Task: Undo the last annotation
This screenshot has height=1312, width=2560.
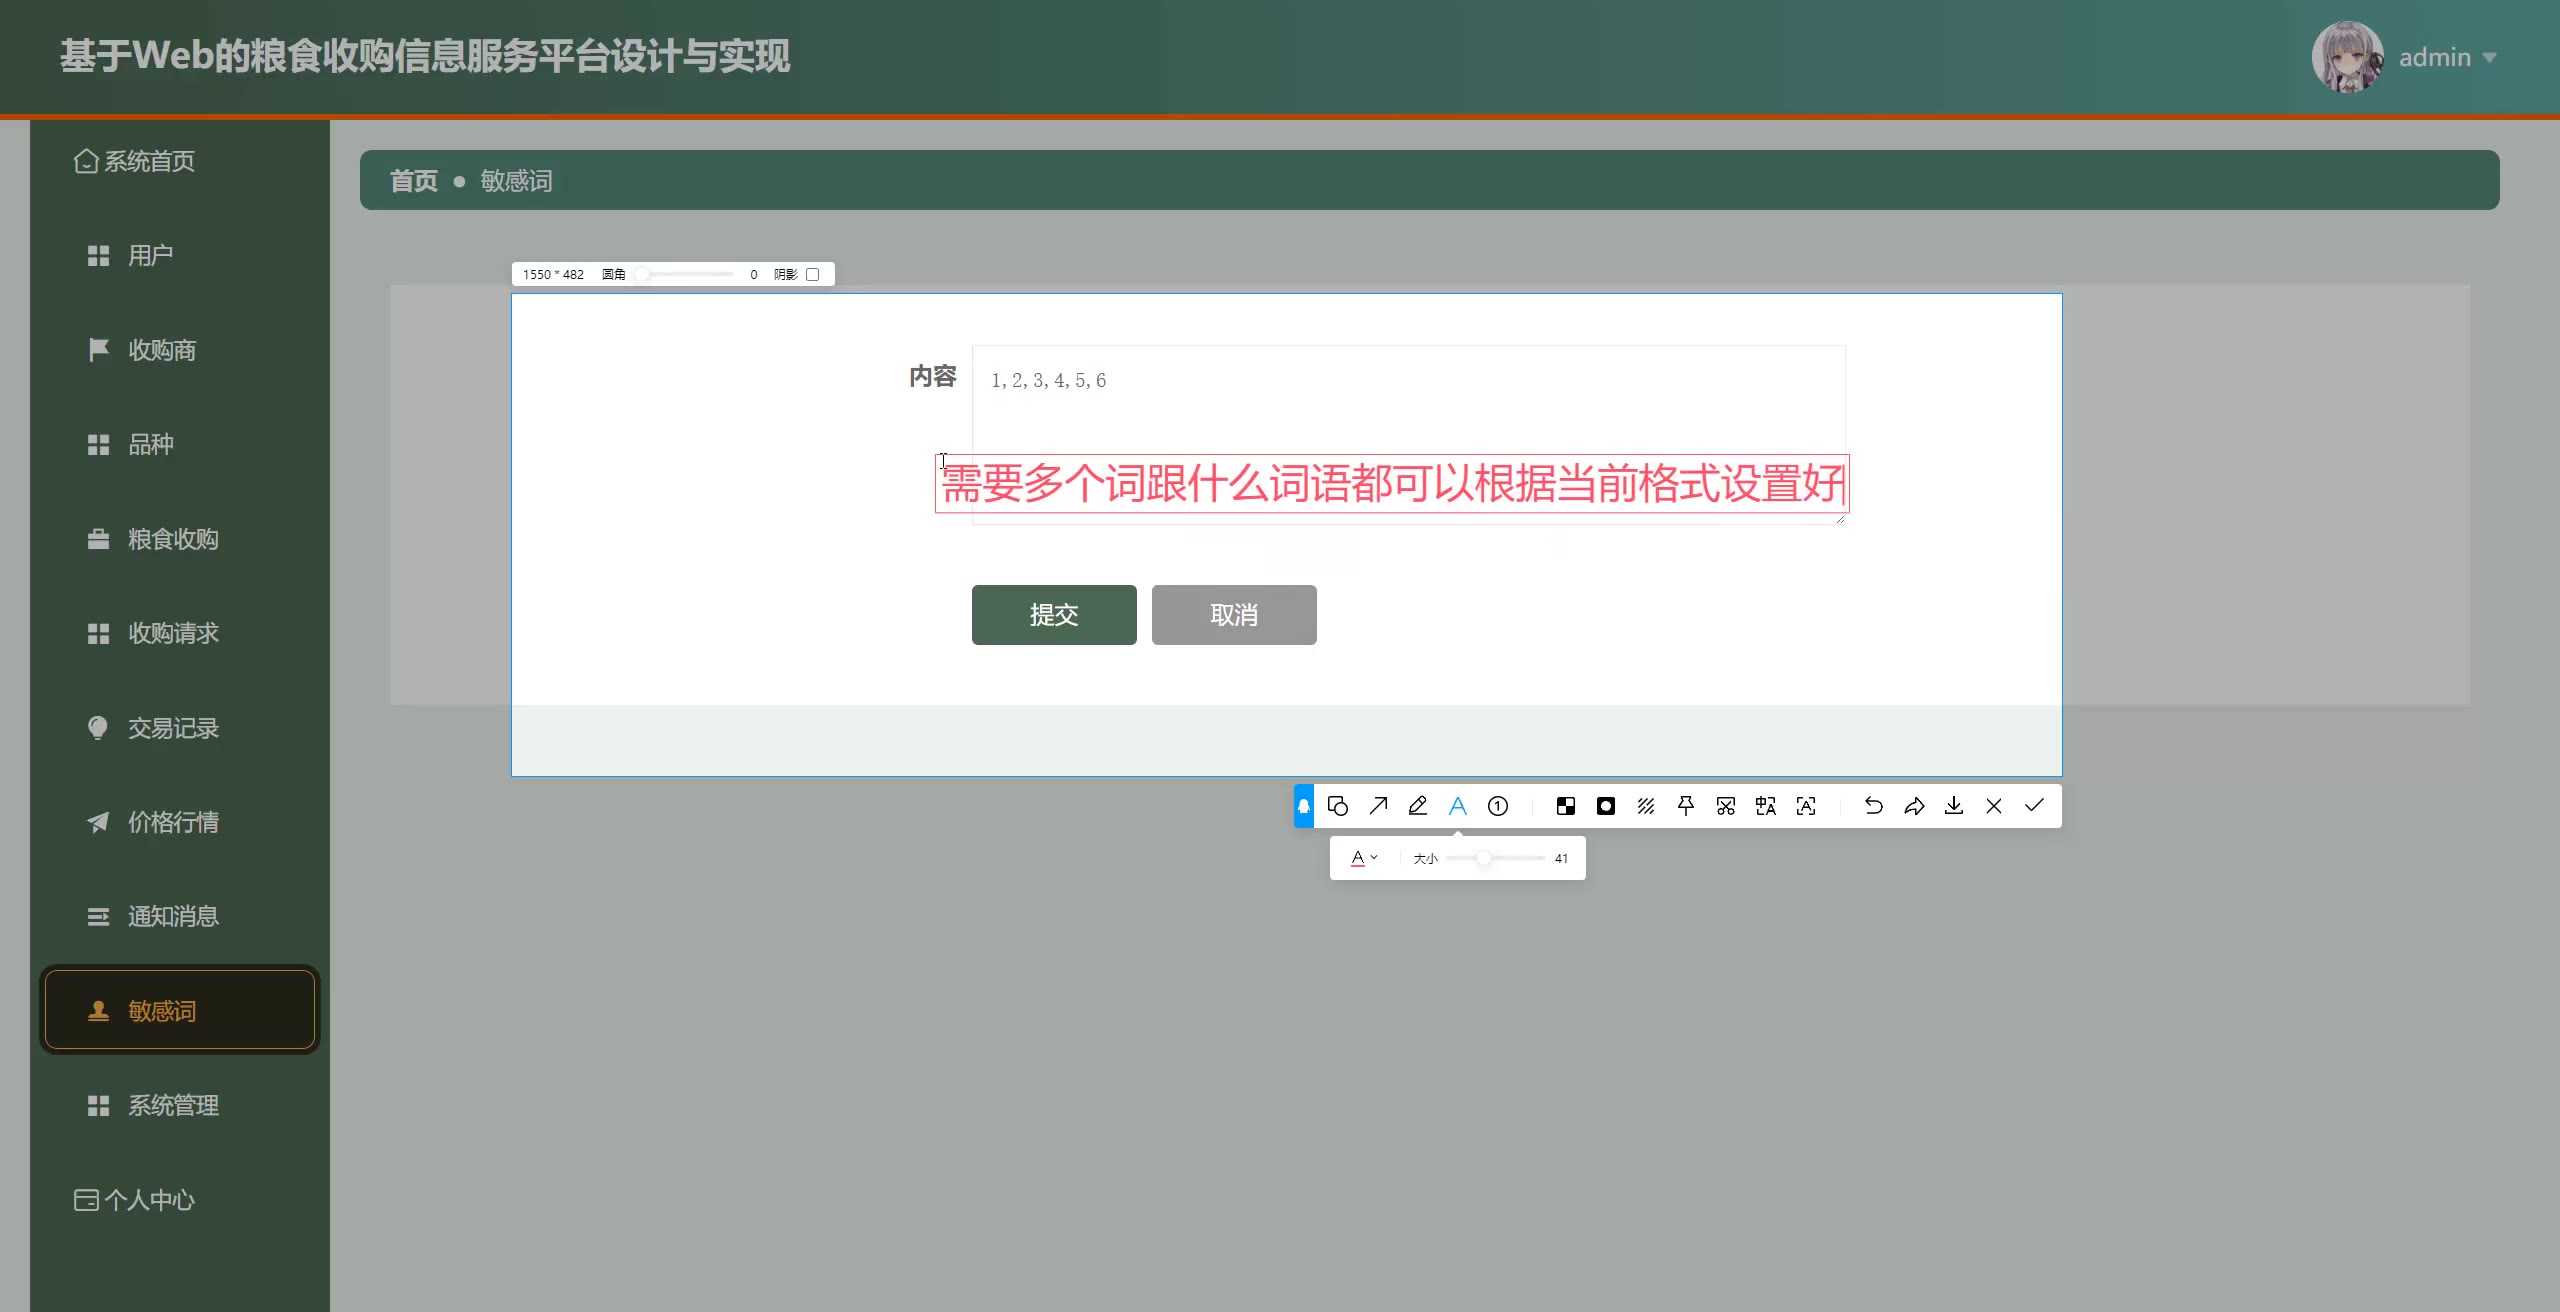Action: (1874, 806)
